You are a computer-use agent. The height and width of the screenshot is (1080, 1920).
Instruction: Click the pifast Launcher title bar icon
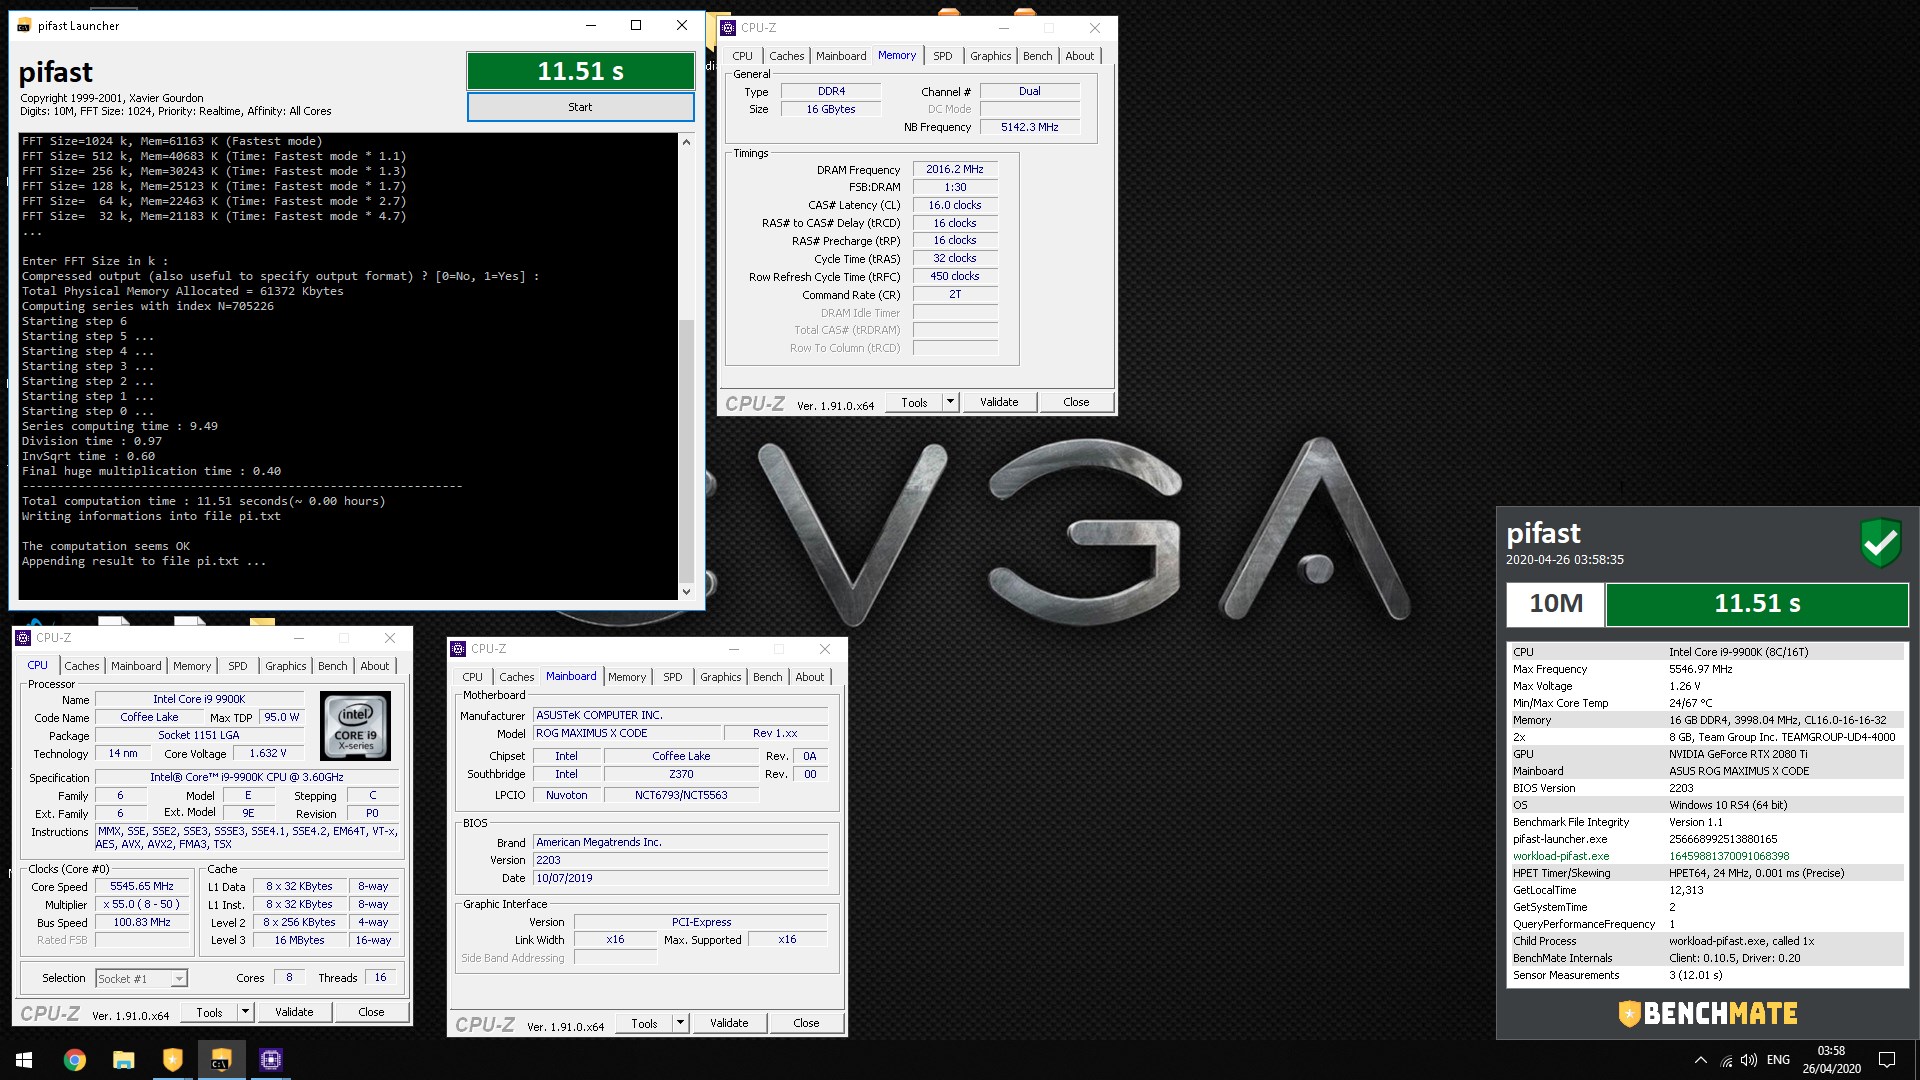24,26
